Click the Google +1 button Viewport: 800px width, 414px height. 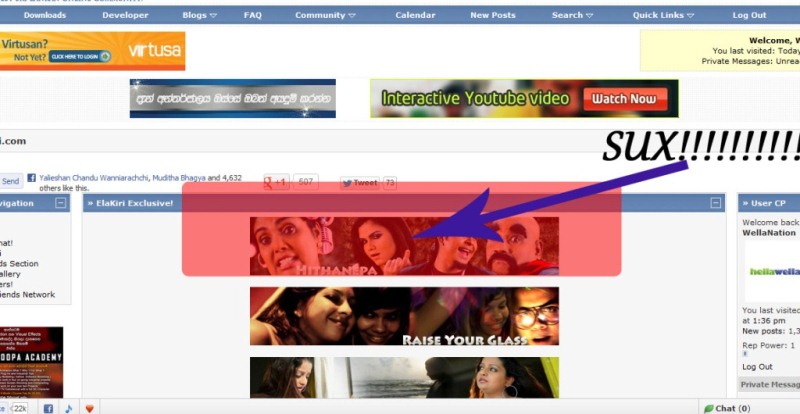pyautogui.click(x=277, y=182)
